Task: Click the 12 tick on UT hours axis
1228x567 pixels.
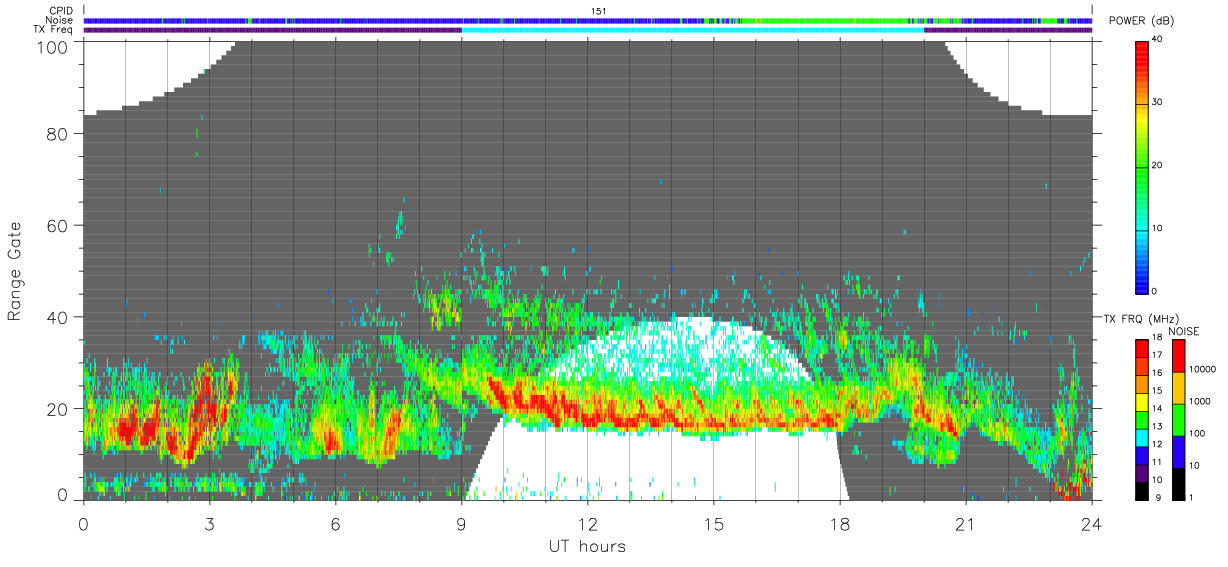Action: point(587,523)
